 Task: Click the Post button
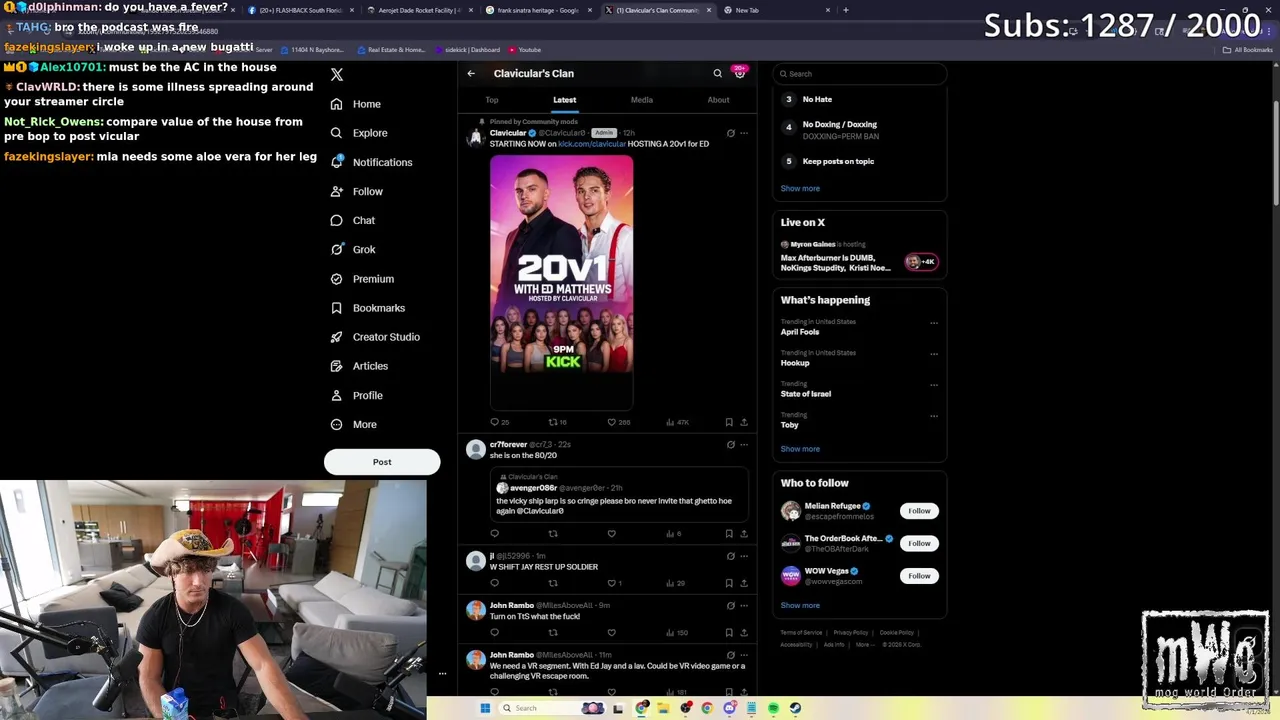382,462
